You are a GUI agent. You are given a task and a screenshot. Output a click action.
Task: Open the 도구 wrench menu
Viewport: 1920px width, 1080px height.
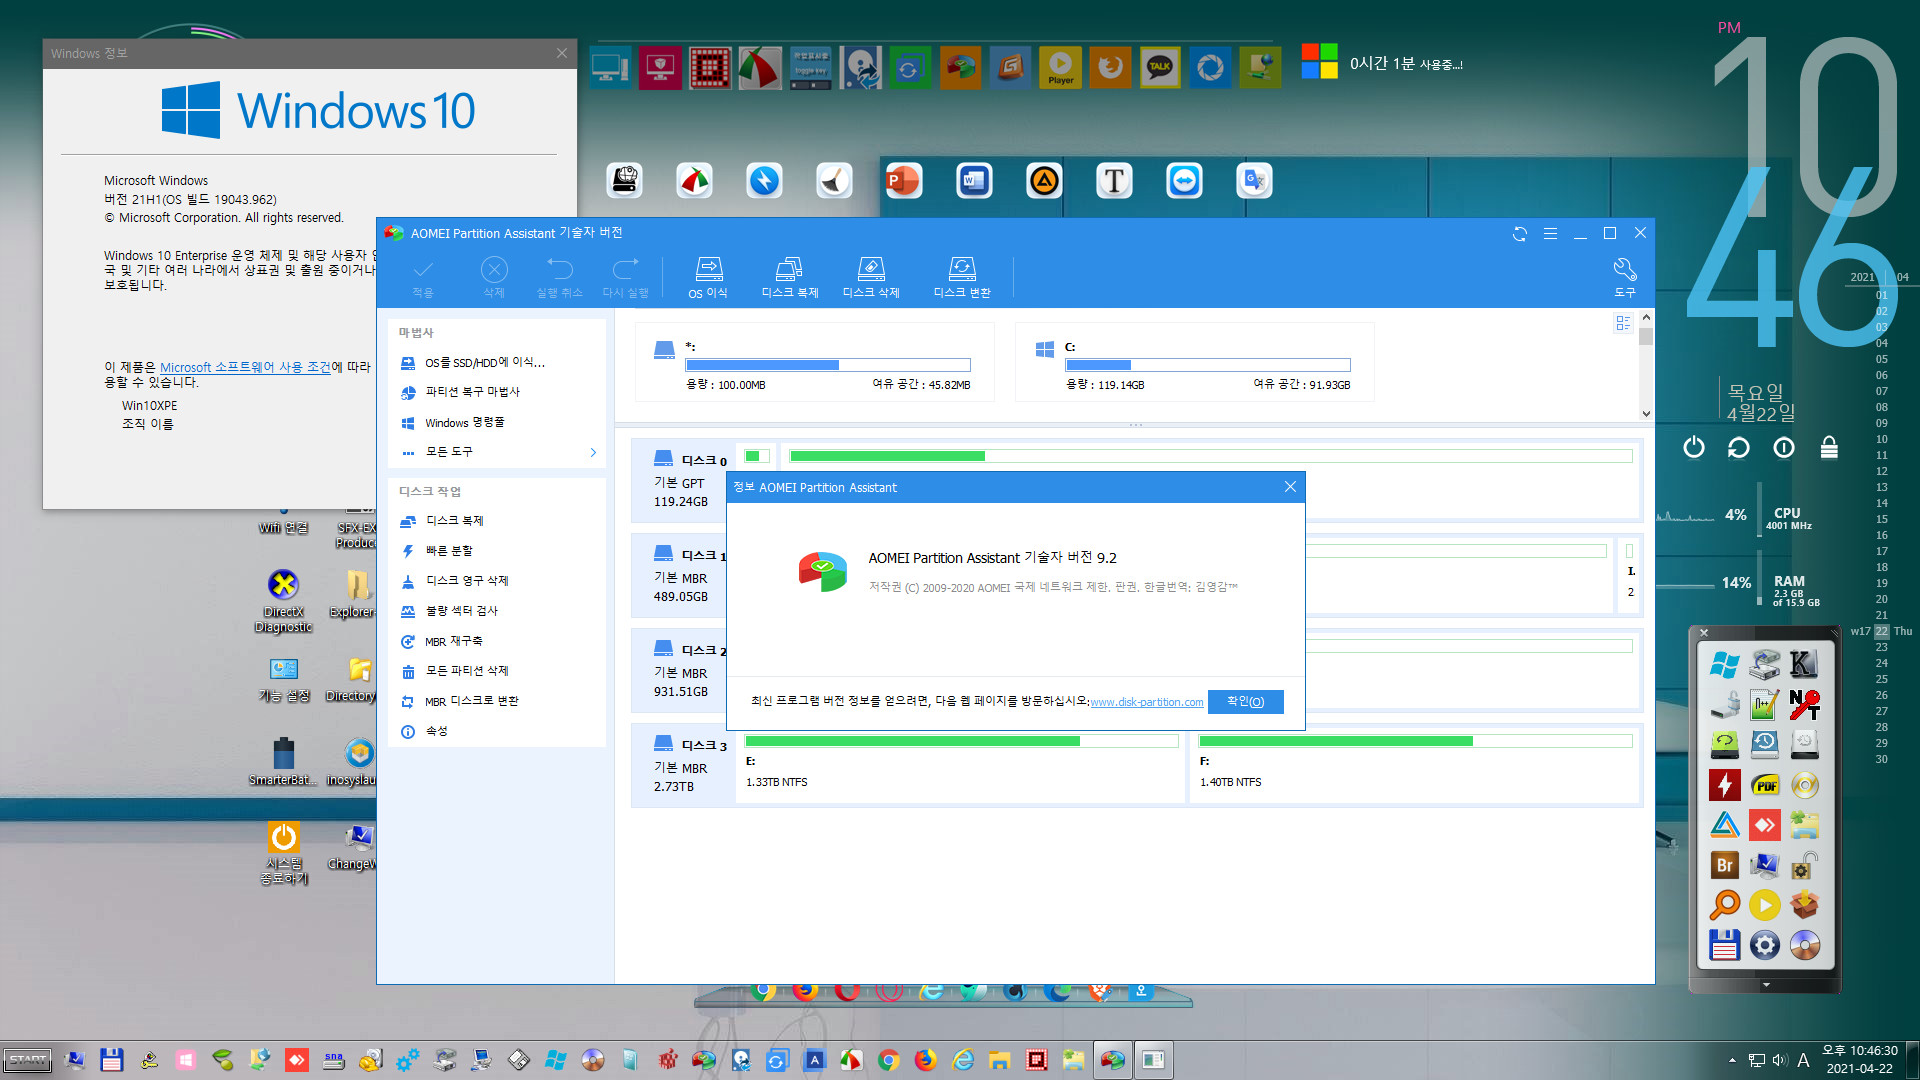click(x=1625, y=277)
